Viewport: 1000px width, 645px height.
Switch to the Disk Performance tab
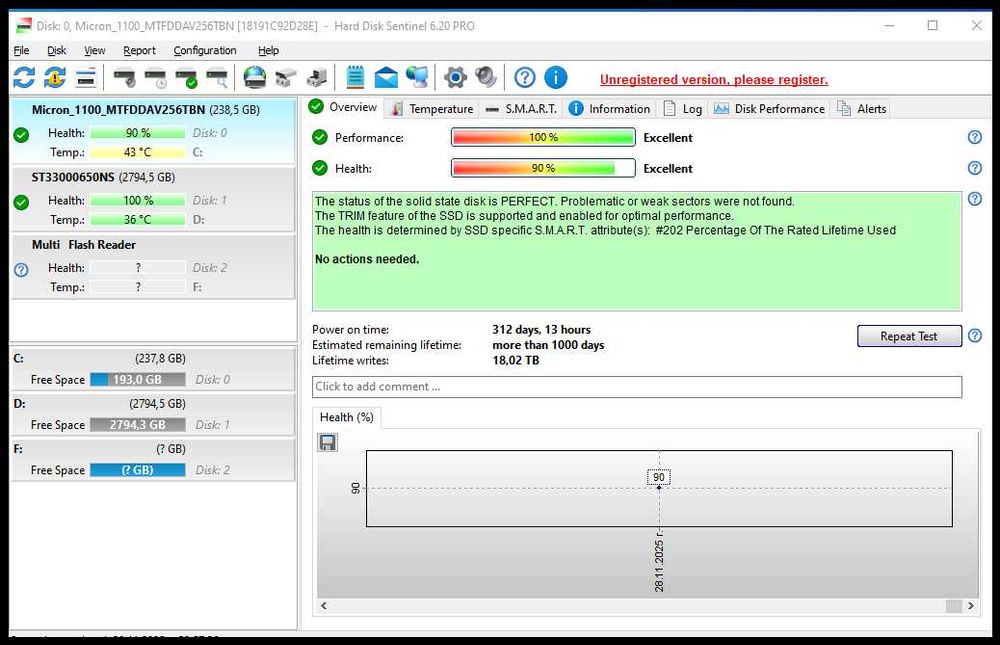769,109
